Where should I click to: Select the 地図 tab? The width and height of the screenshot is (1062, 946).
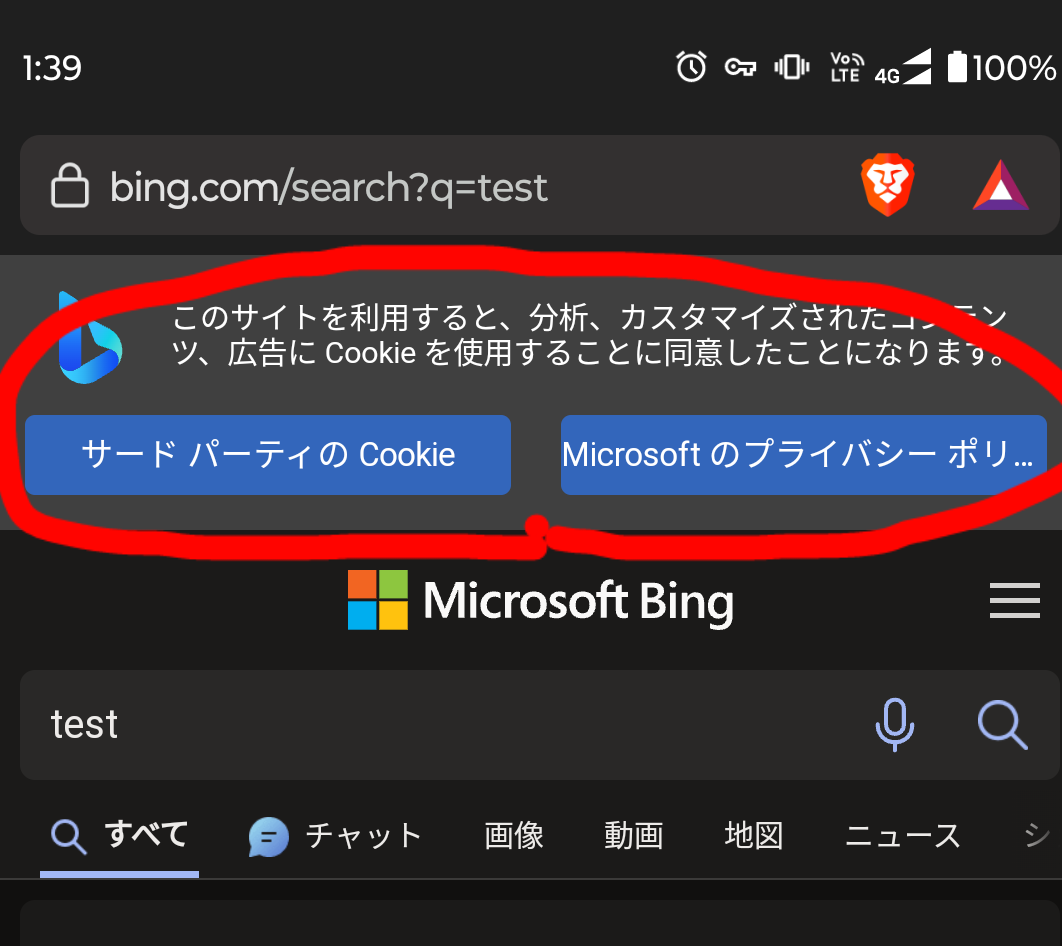pyautogui.click(x=753, y=836)
